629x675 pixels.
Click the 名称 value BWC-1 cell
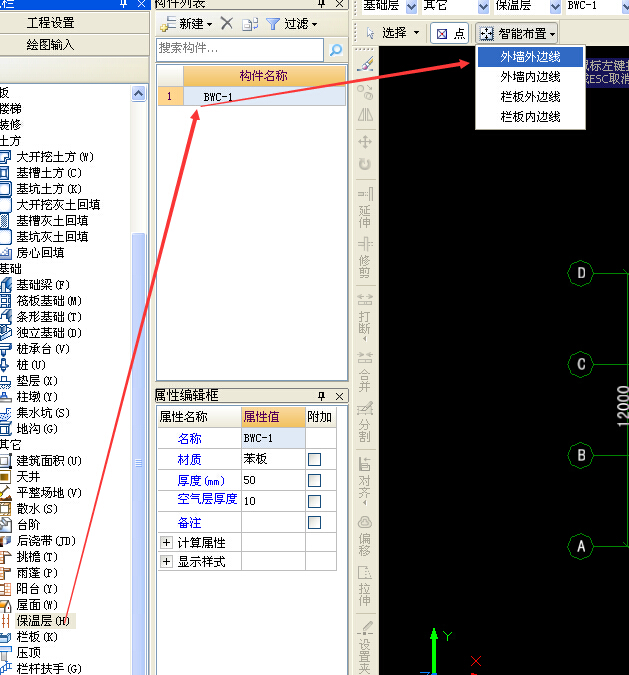pos(273,438)
